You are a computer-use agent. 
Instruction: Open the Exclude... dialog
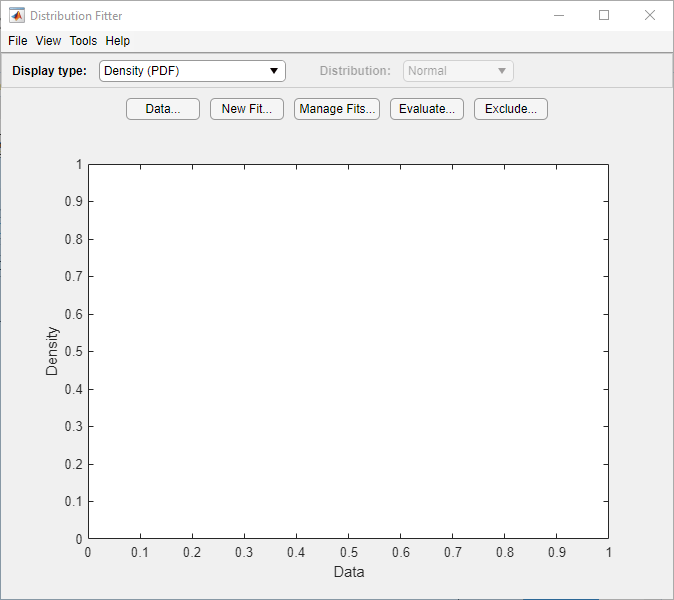pos(511,109)
